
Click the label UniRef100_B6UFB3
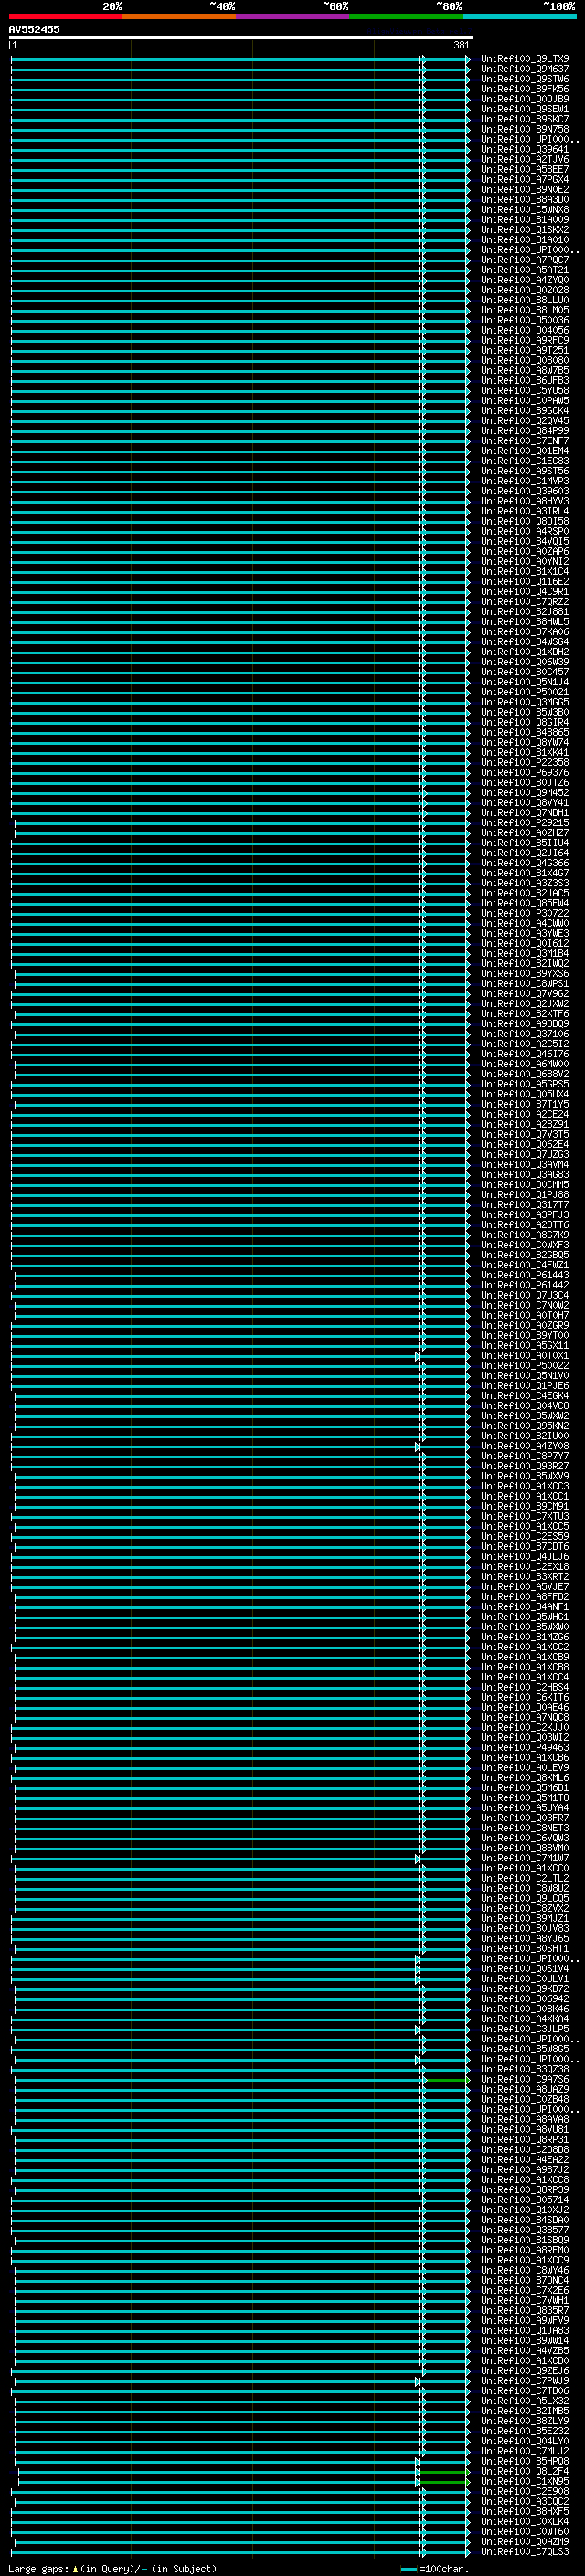point(524,380)
